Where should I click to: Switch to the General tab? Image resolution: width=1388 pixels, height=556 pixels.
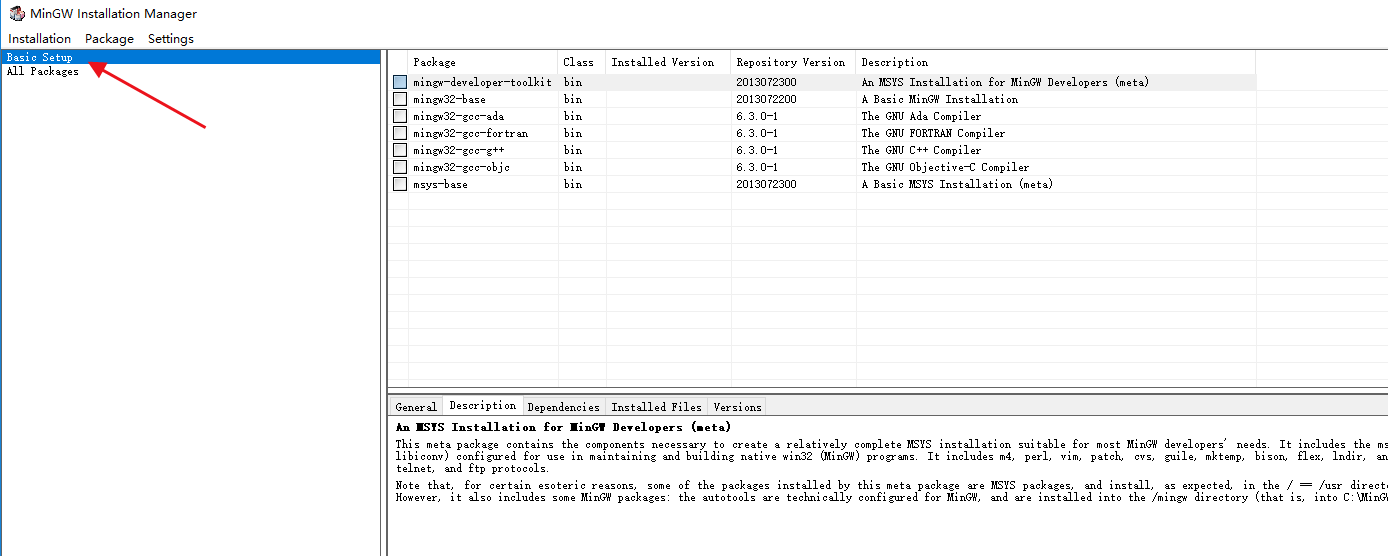[416, 407]
